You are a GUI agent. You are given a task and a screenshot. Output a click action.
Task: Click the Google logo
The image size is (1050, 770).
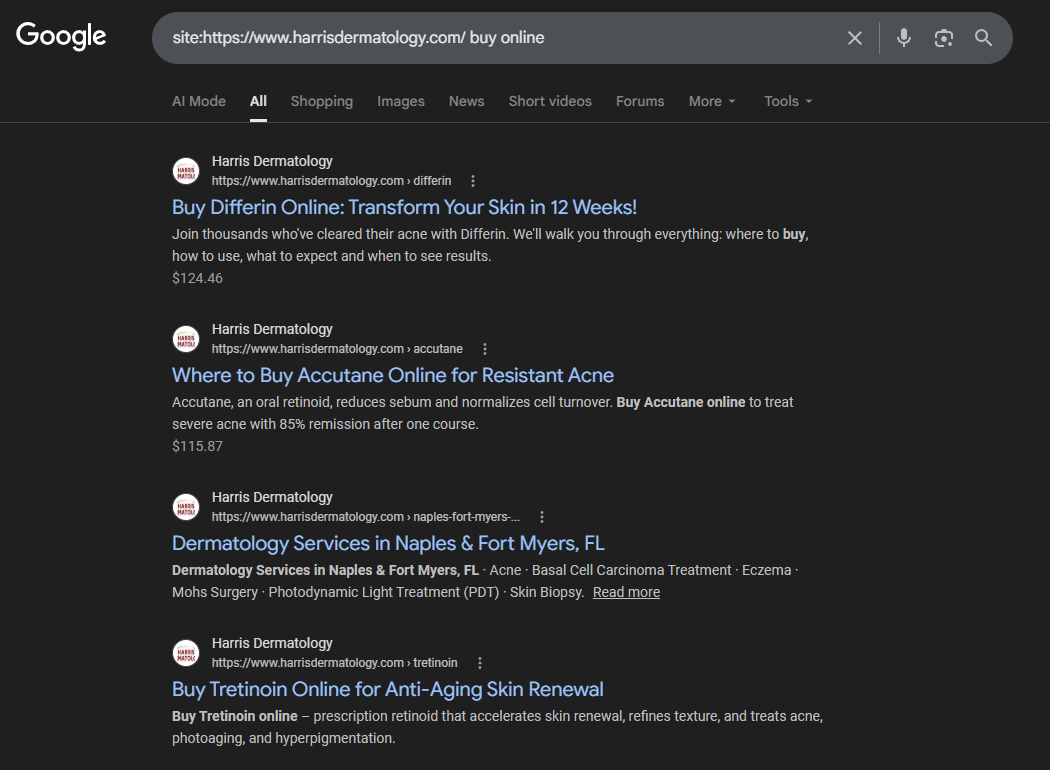click(61, 36)
